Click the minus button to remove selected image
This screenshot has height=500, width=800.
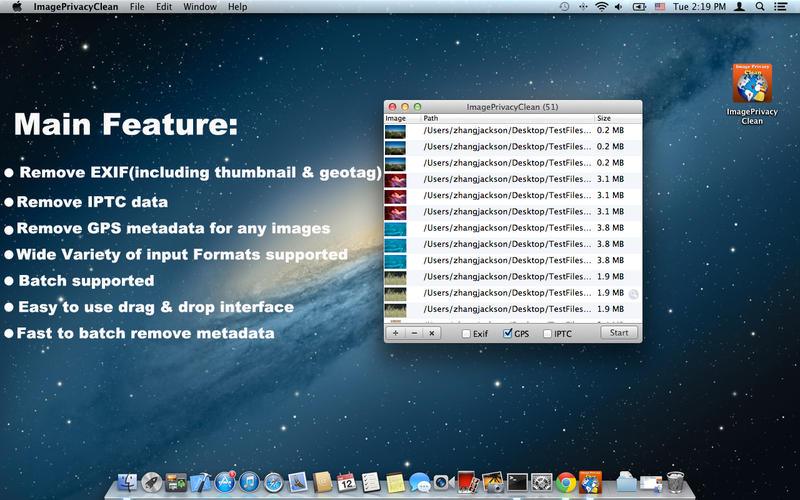[414, 333]
